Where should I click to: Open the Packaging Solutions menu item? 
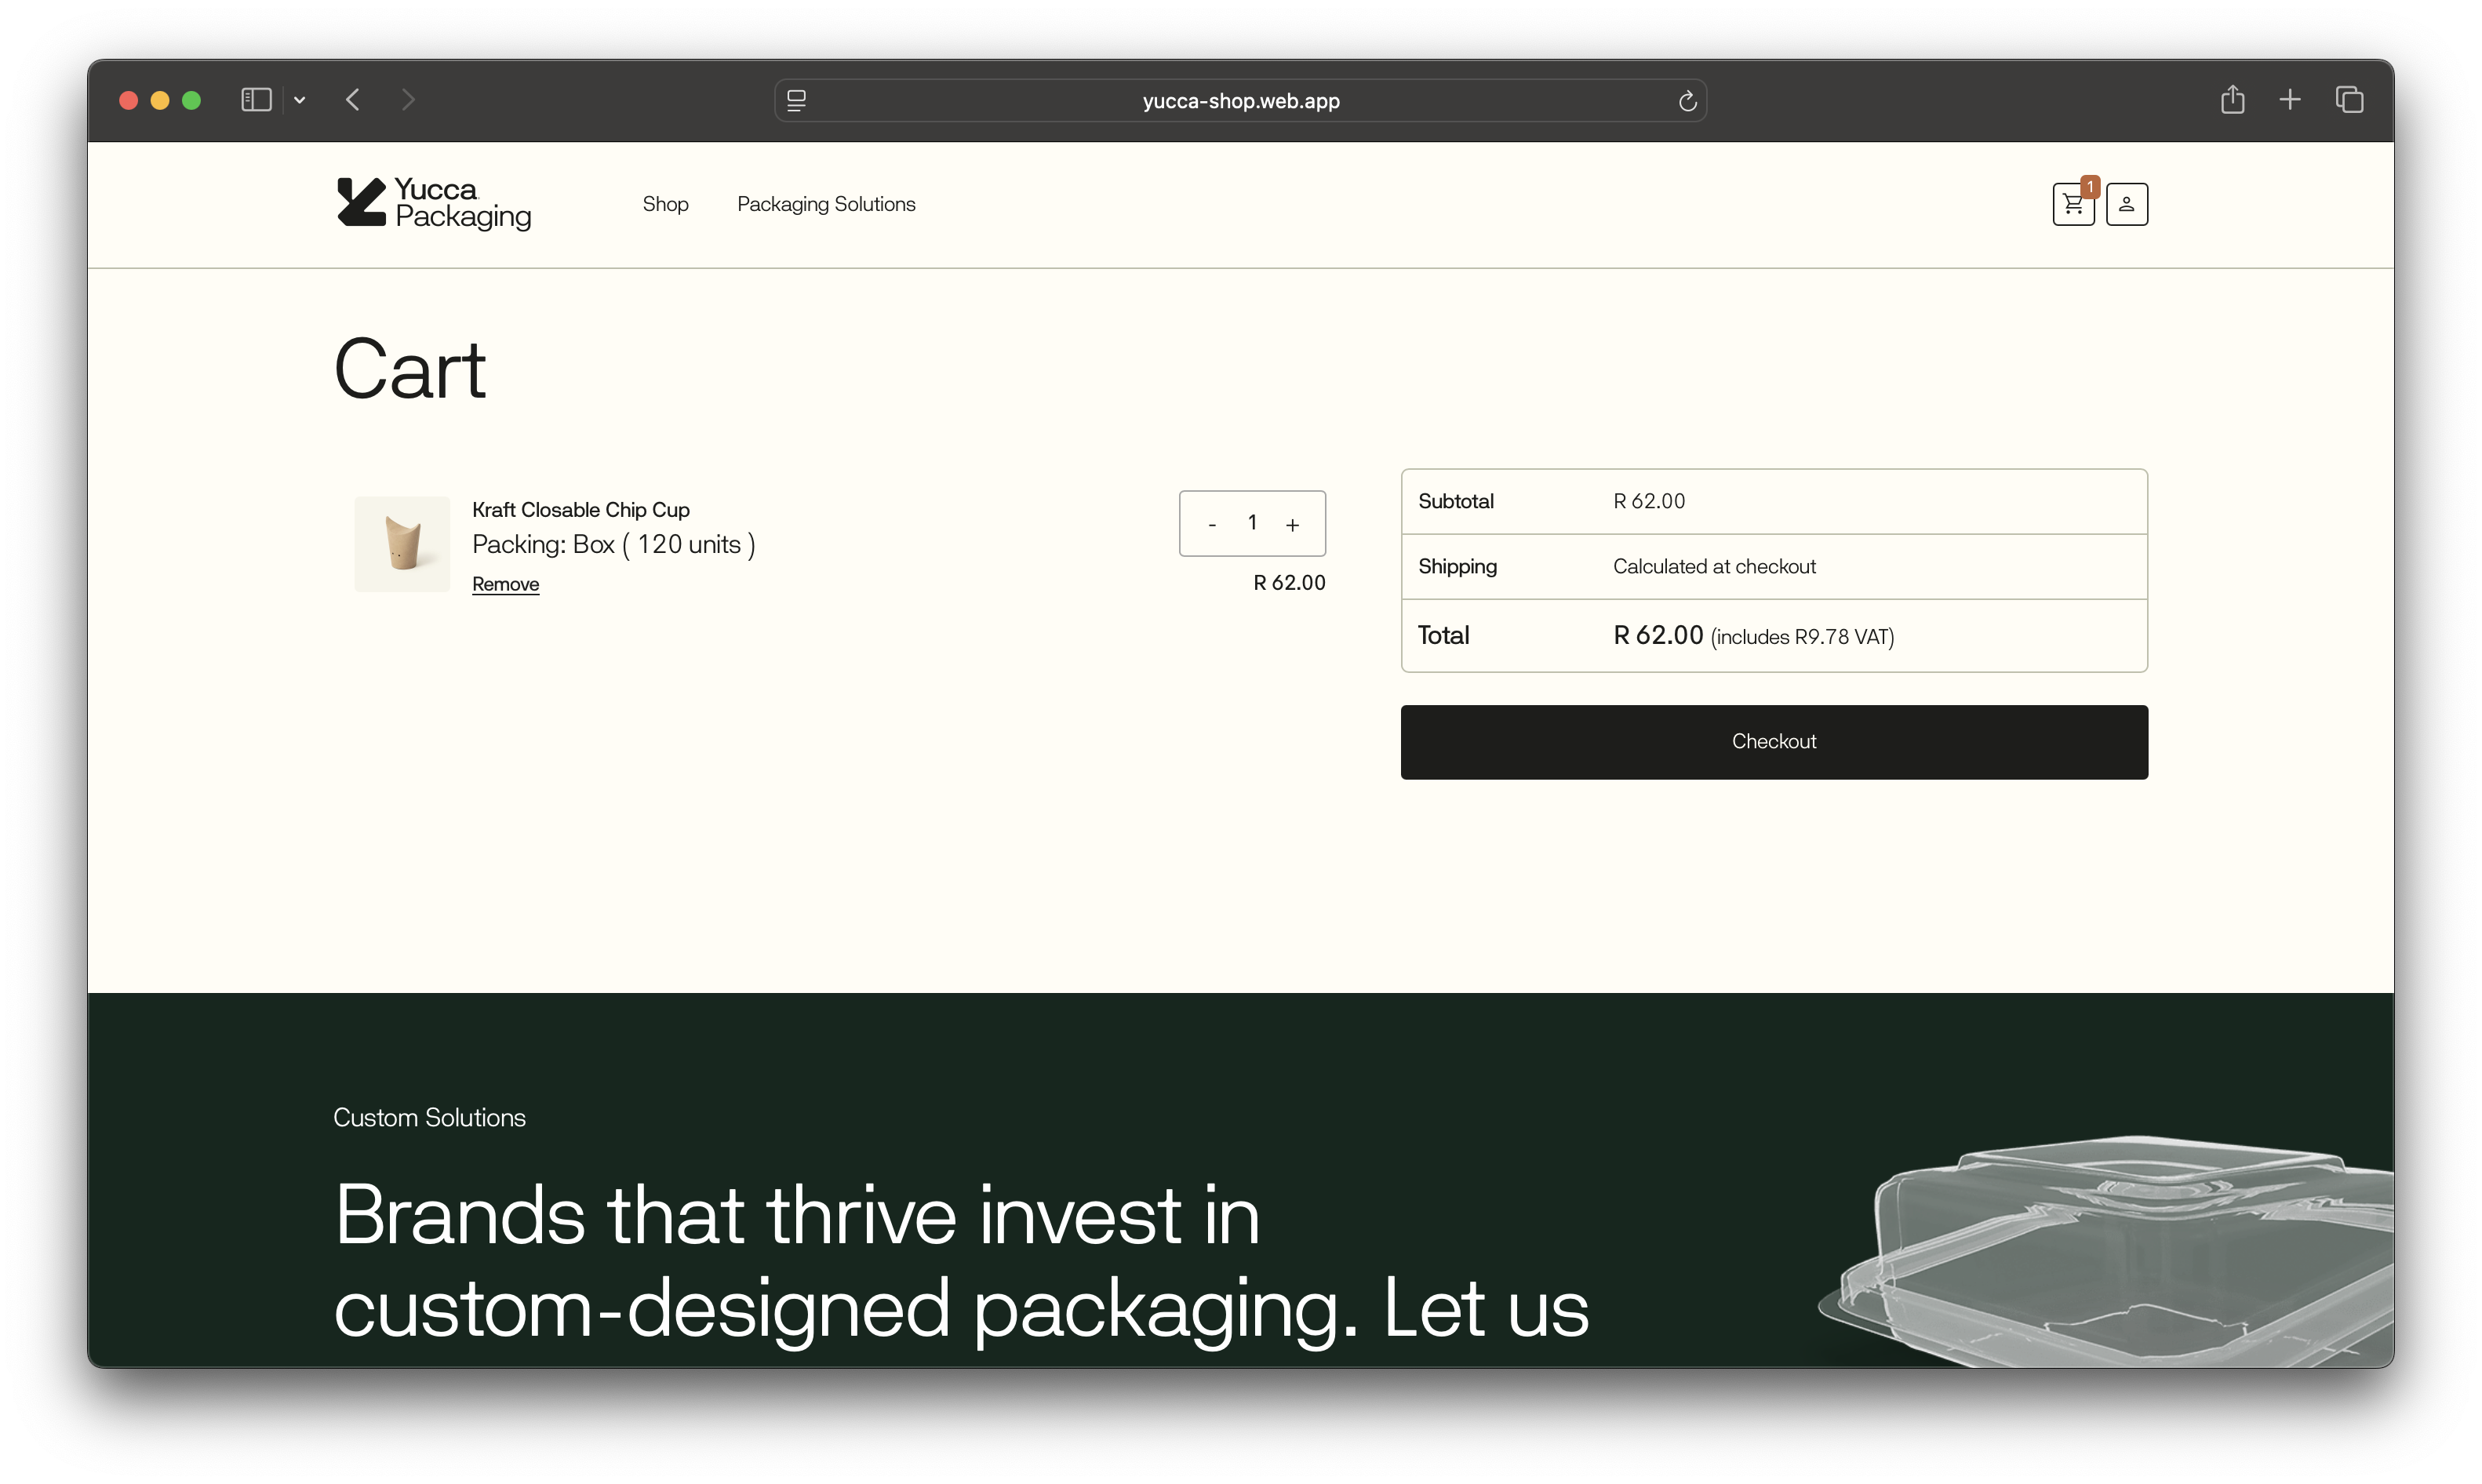[x=826, y=204]
